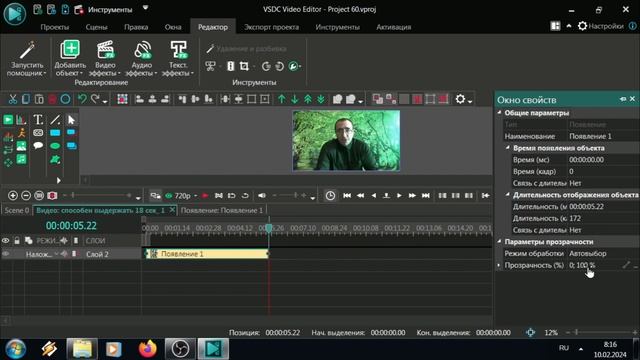Select the crop tool in Инструменты group
640x360 pixels.
pyautogui.click(x=244, y=66)
